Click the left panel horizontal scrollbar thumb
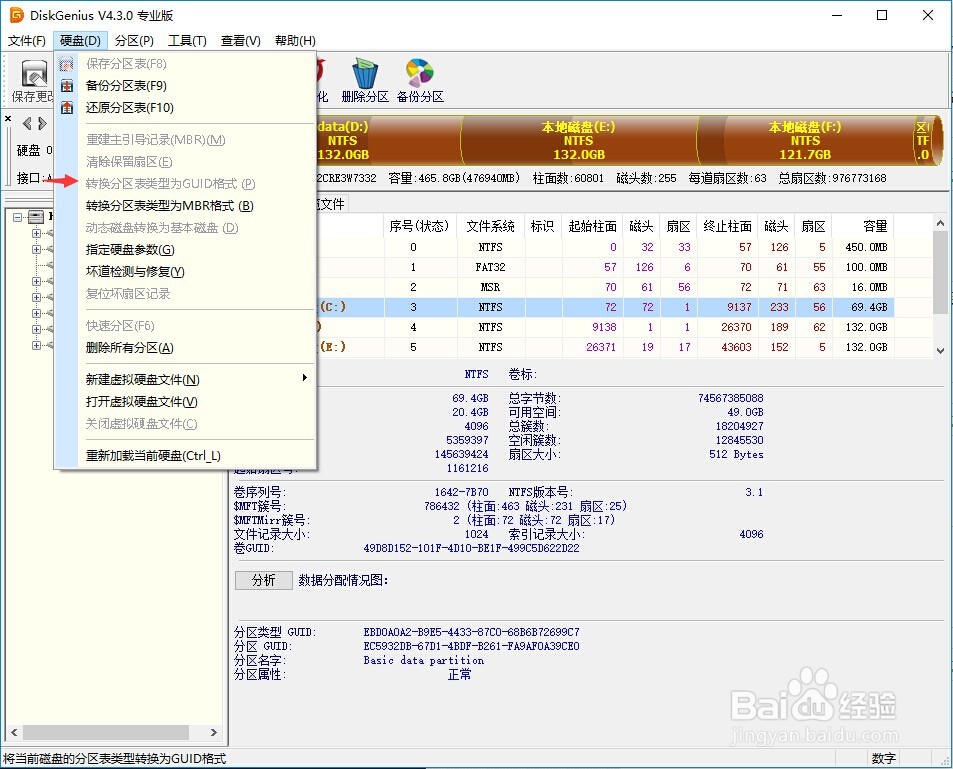 106,733
